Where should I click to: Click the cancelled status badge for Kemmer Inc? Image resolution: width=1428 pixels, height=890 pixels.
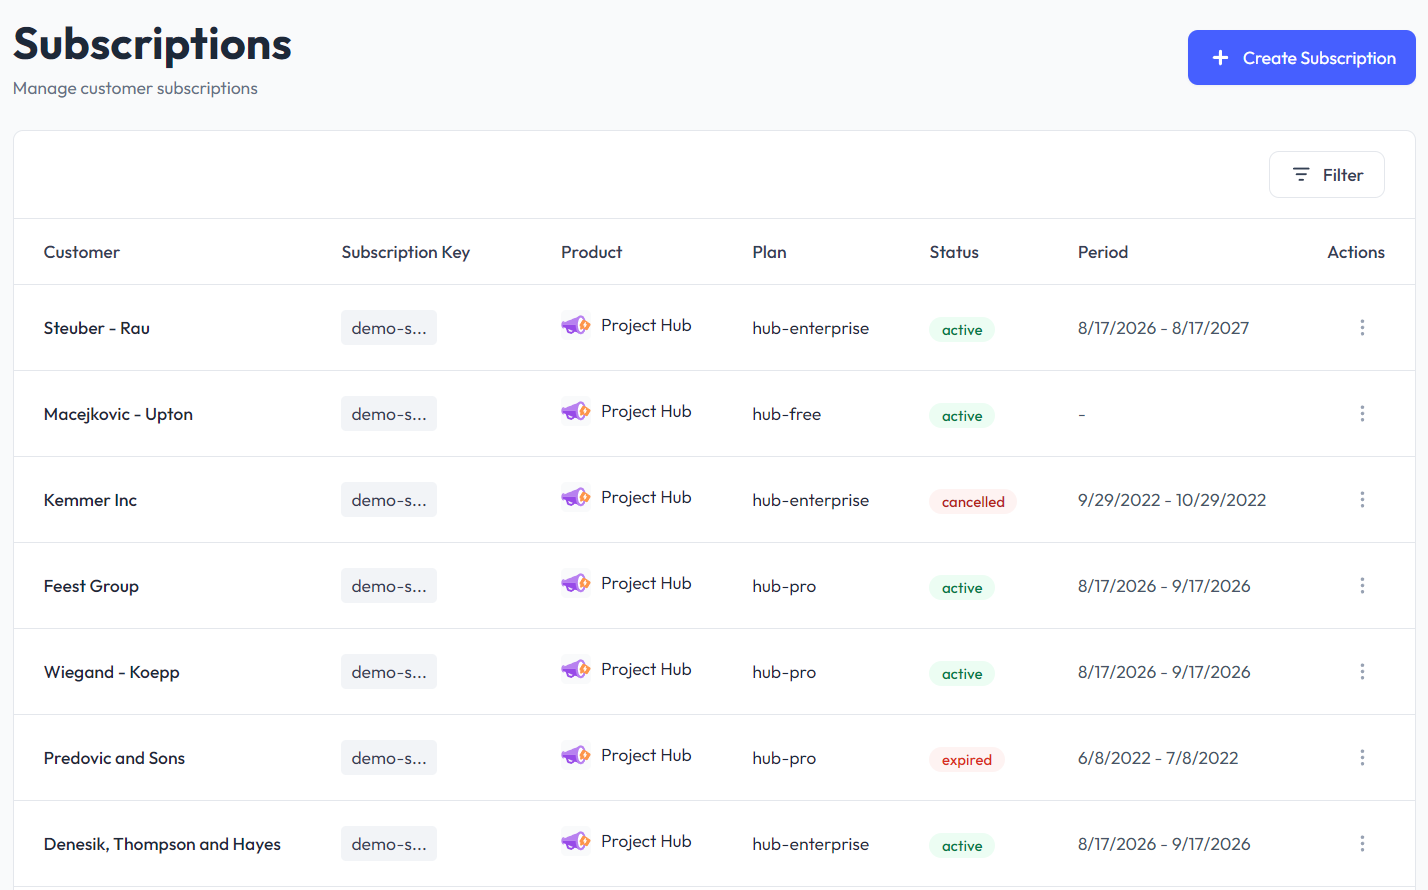click(973, 502)
